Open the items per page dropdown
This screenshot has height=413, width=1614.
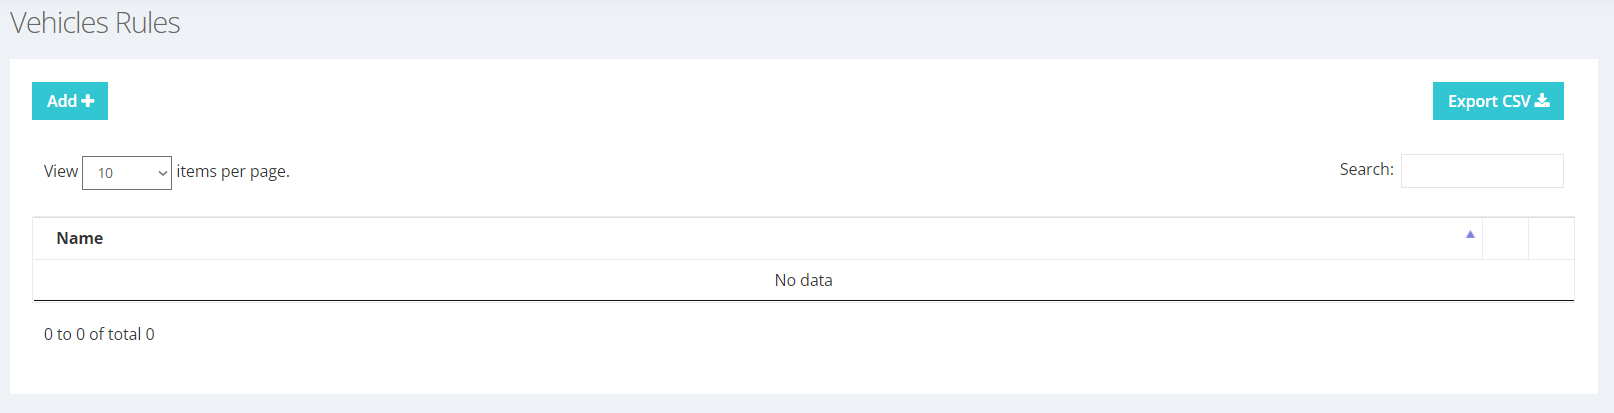[x=127, y=173]
